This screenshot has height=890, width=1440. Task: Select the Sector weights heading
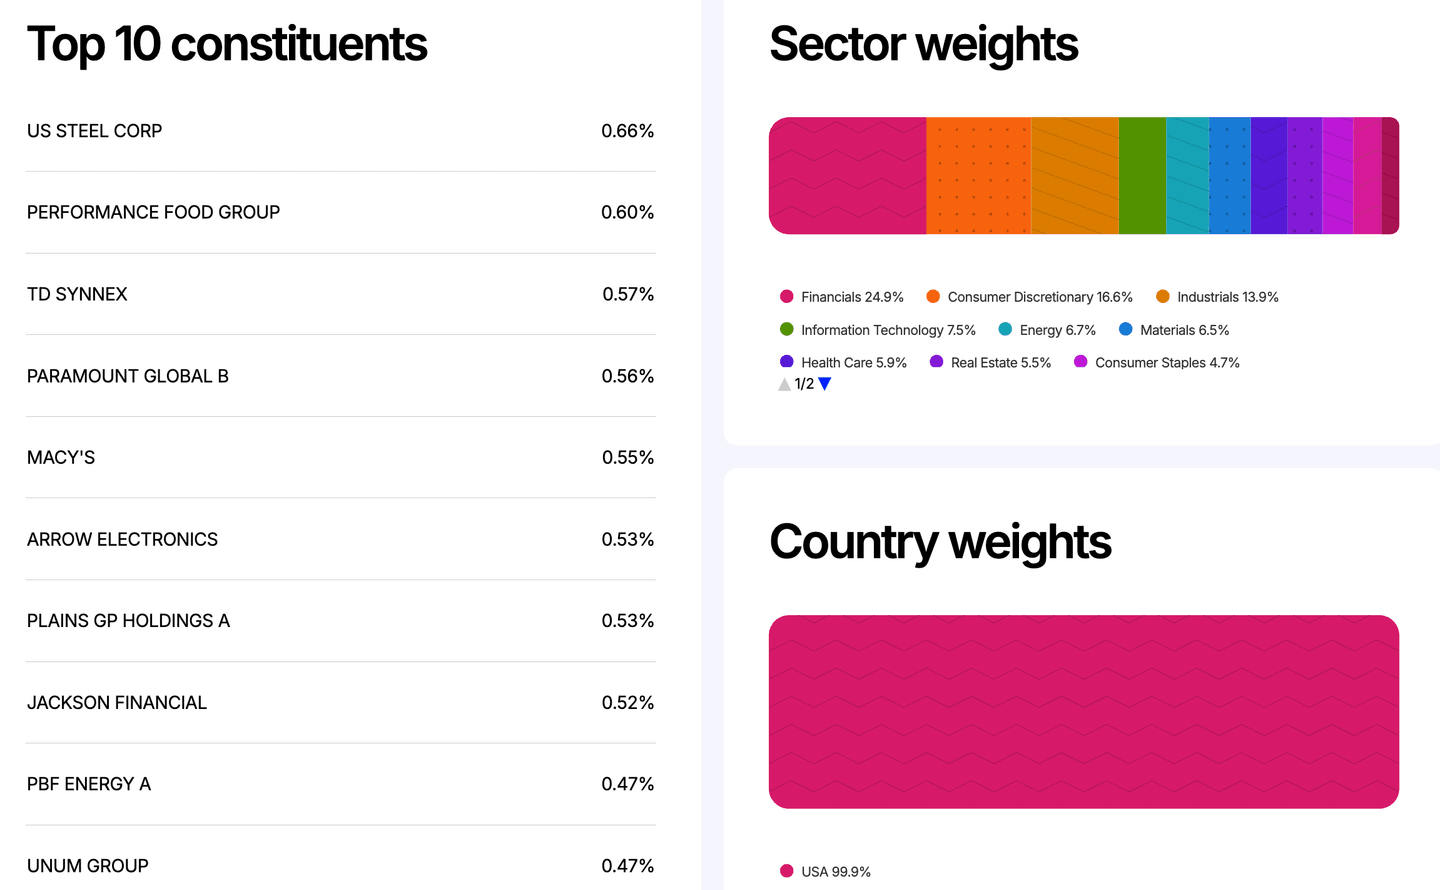923,44
